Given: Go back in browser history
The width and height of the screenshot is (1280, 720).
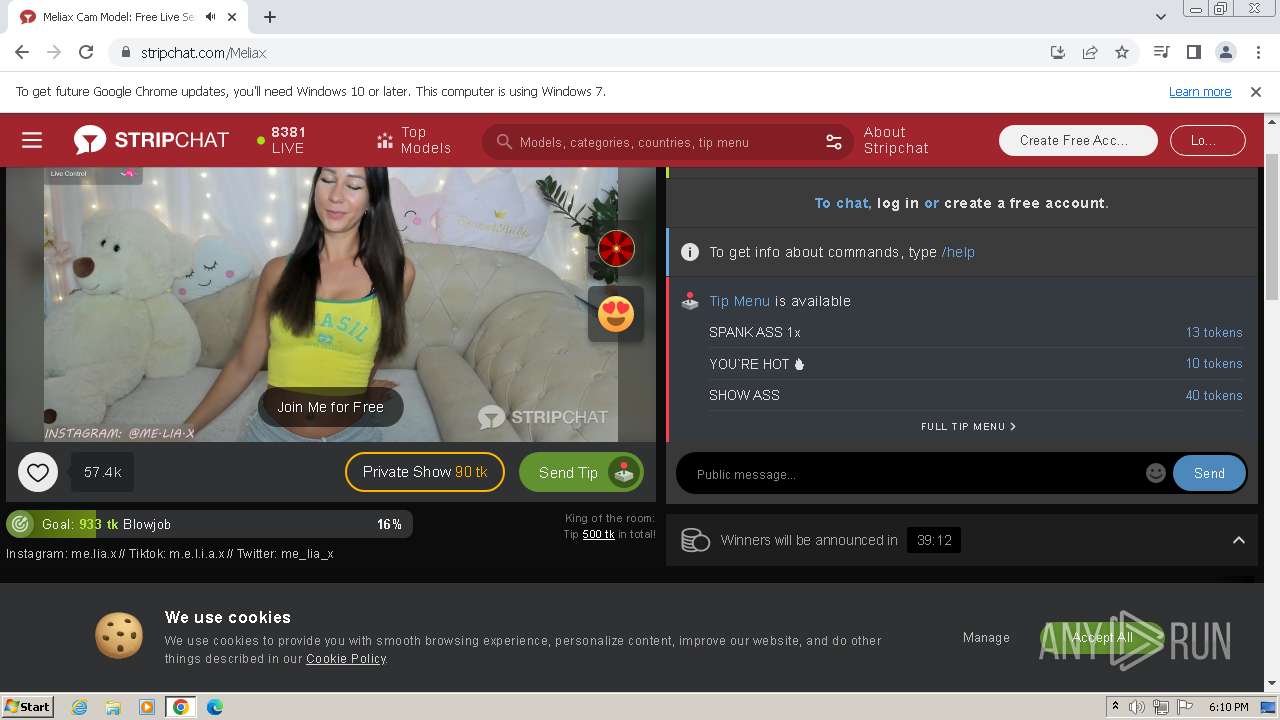Looking at the screenshot, I should coord(22,52).
